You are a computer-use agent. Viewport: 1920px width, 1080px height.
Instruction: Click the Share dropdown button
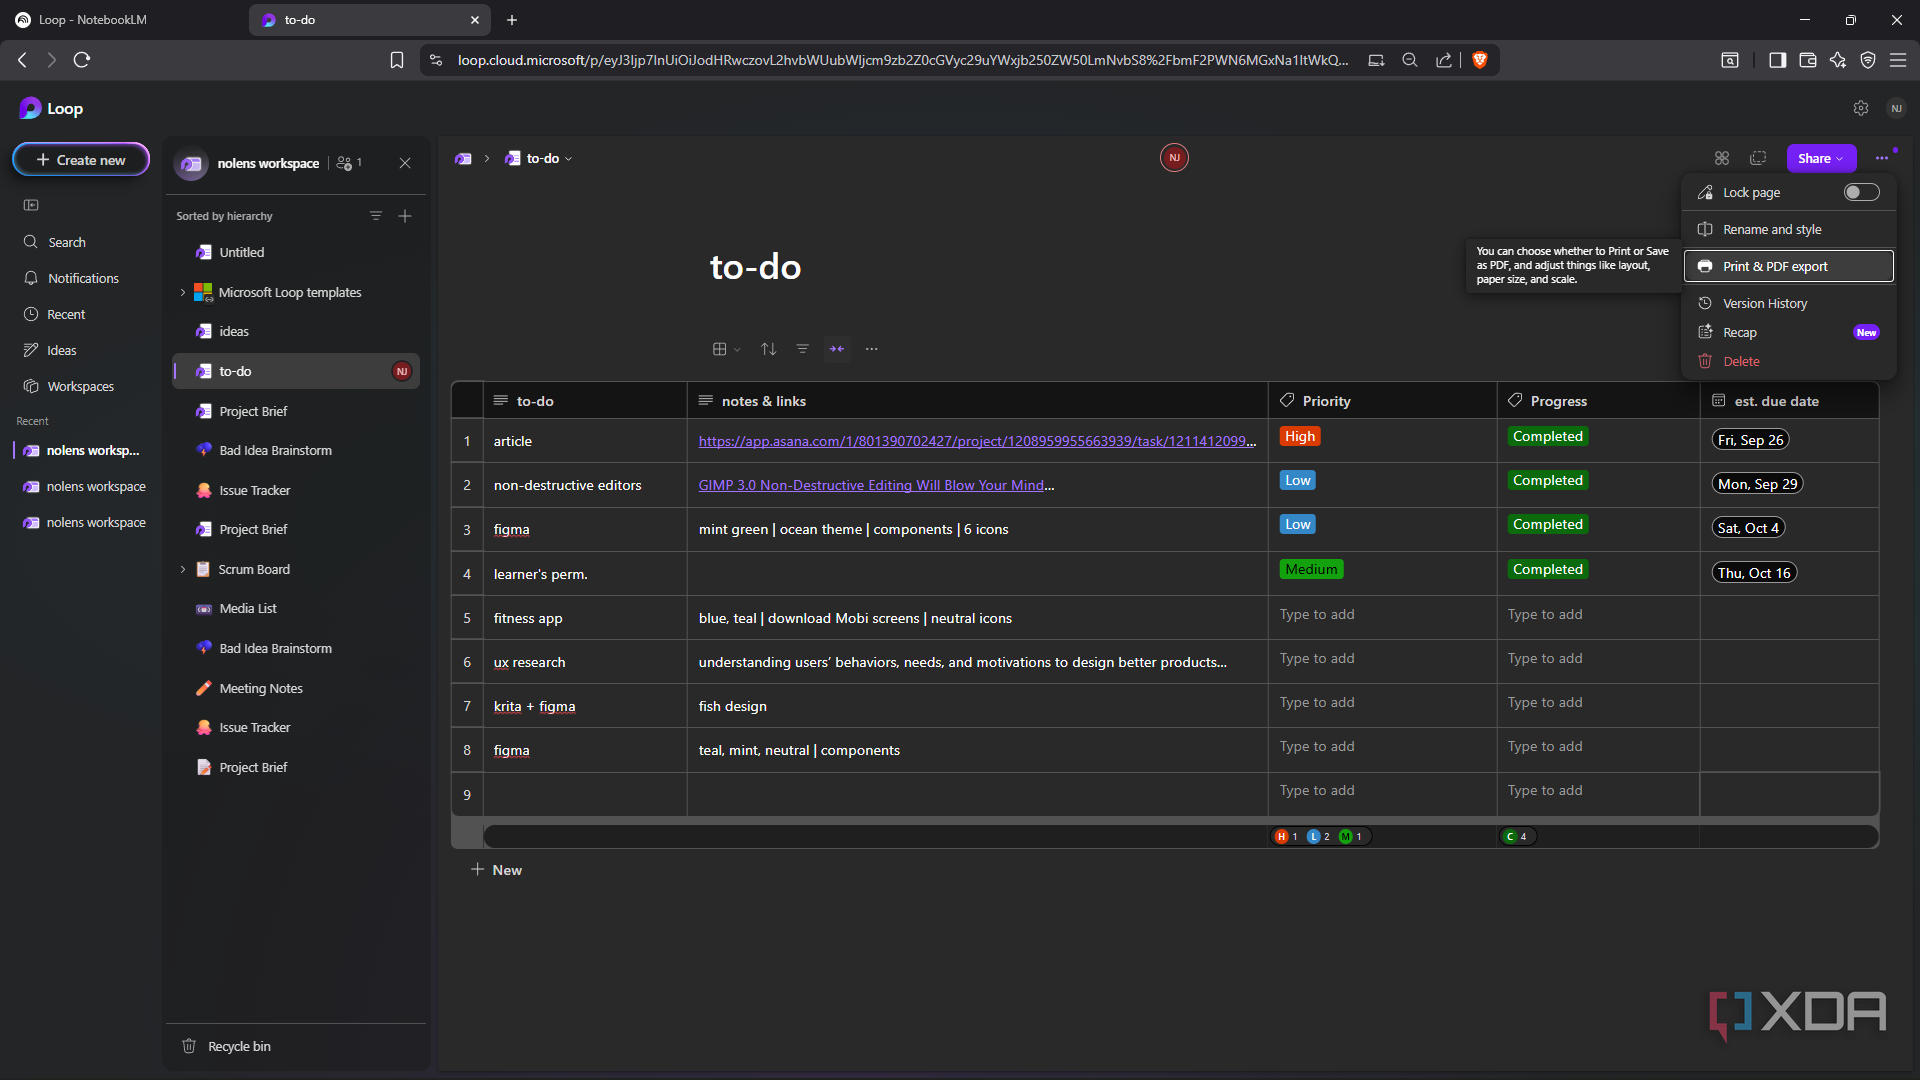tap(1820, 158)
